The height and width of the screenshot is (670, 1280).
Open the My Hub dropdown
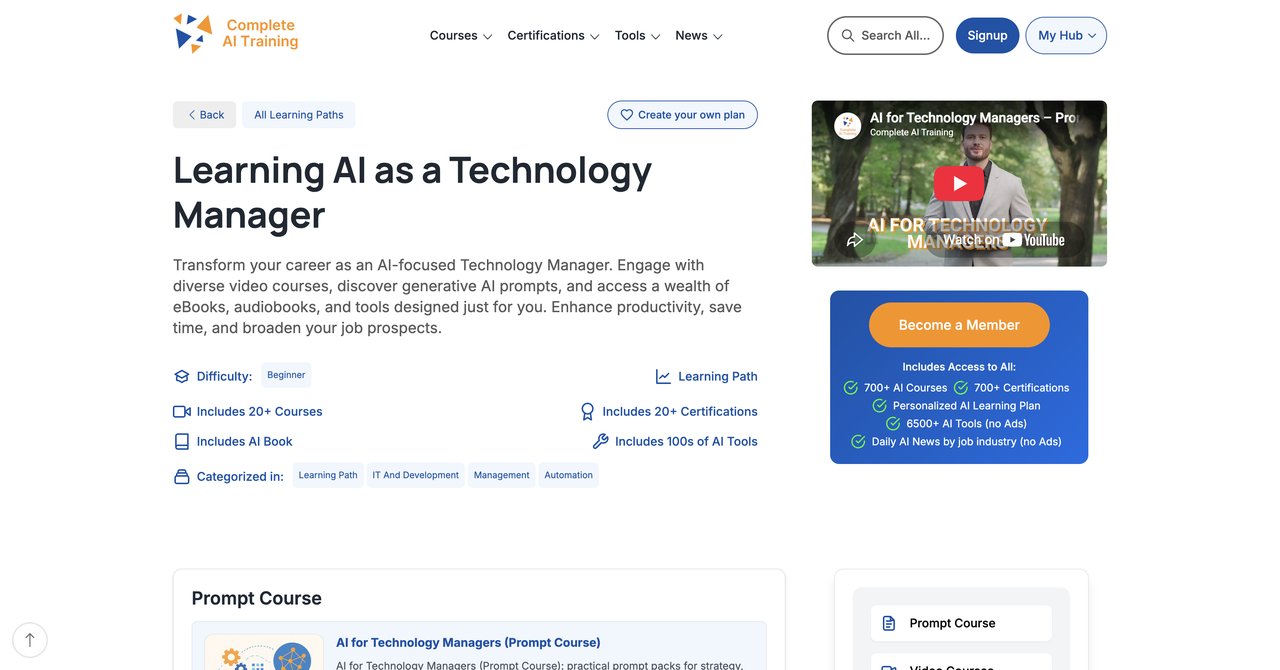1066,35
